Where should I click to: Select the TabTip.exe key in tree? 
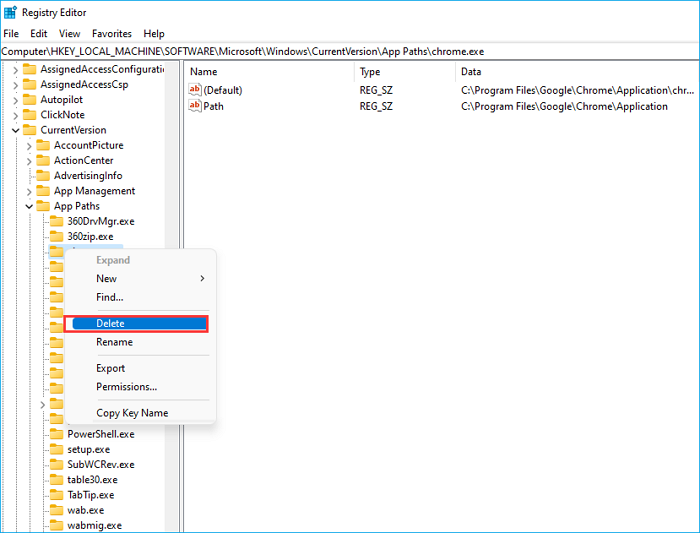pyautogui.click(x=90, y=495)
